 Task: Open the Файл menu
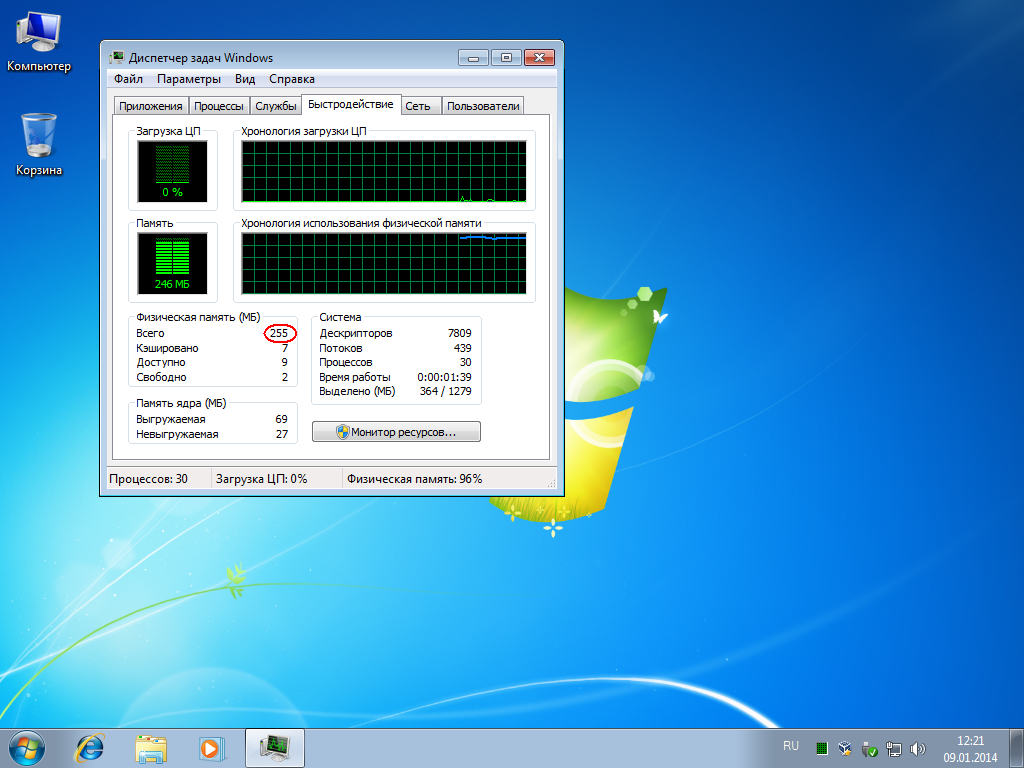[x=128, y=79]
